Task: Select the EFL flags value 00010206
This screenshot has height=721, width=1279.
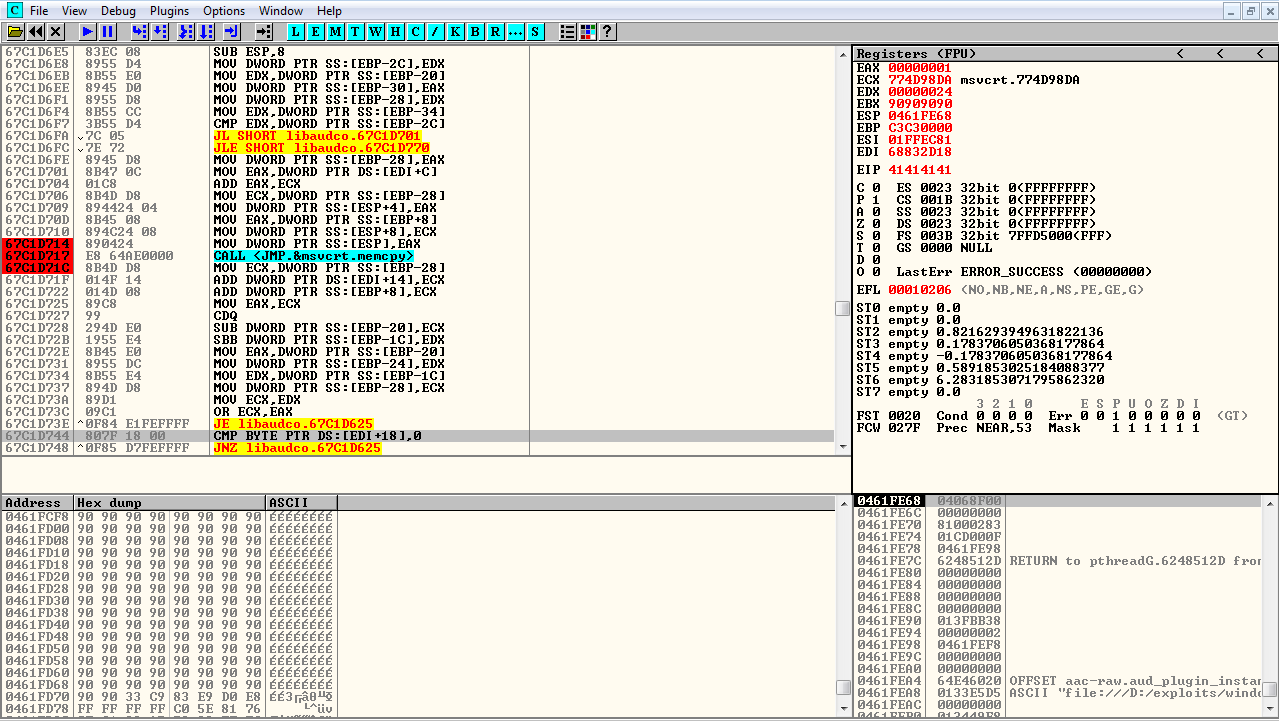Action: pyautogui.click(x=920, y=290)
